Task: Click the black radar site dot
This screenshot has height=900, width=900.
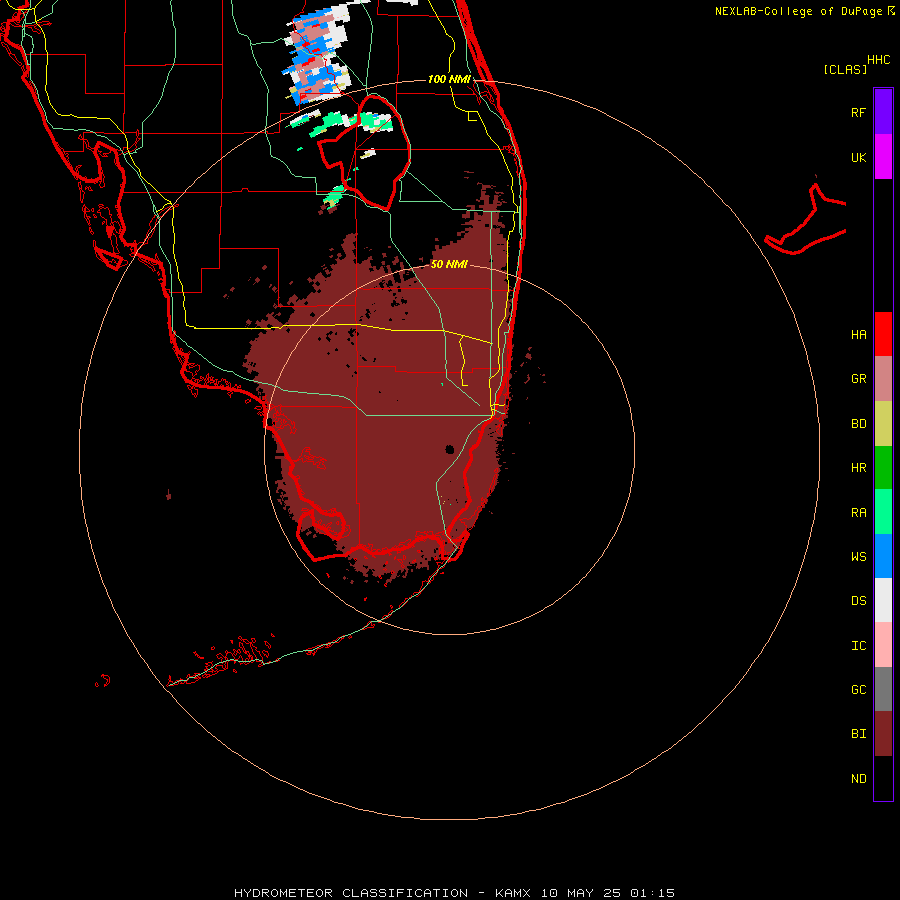Action: [x=449, y=449]
